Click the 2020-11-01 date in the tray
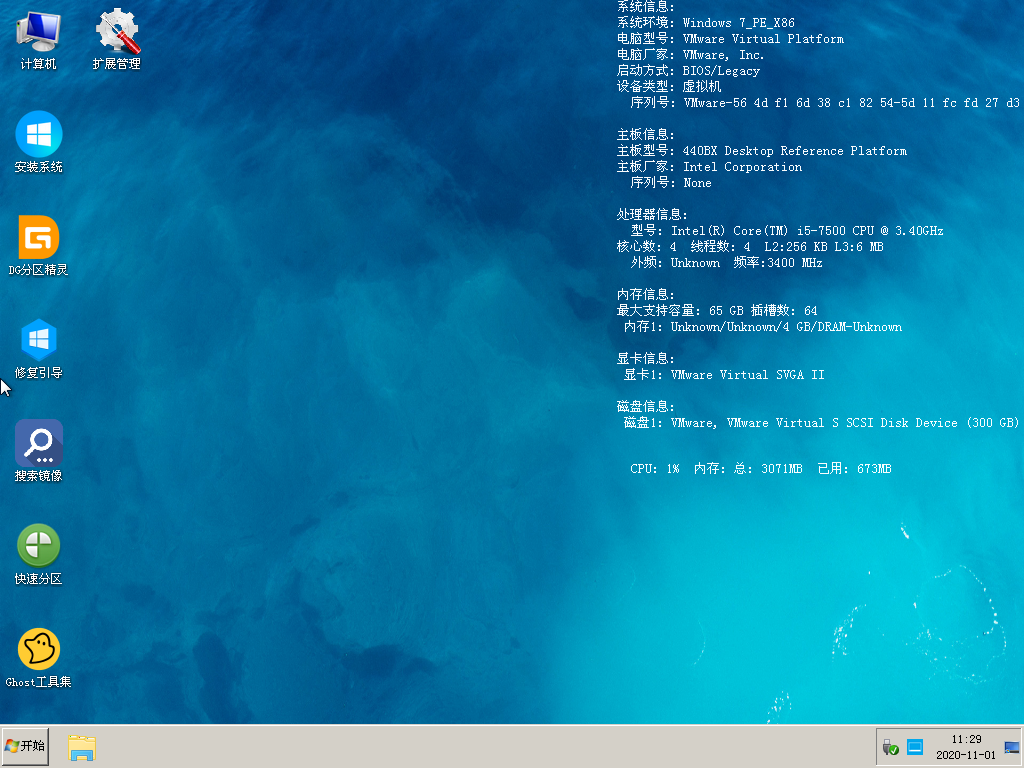The width and height of the screenshot is (1024, 768). [966, 755]
